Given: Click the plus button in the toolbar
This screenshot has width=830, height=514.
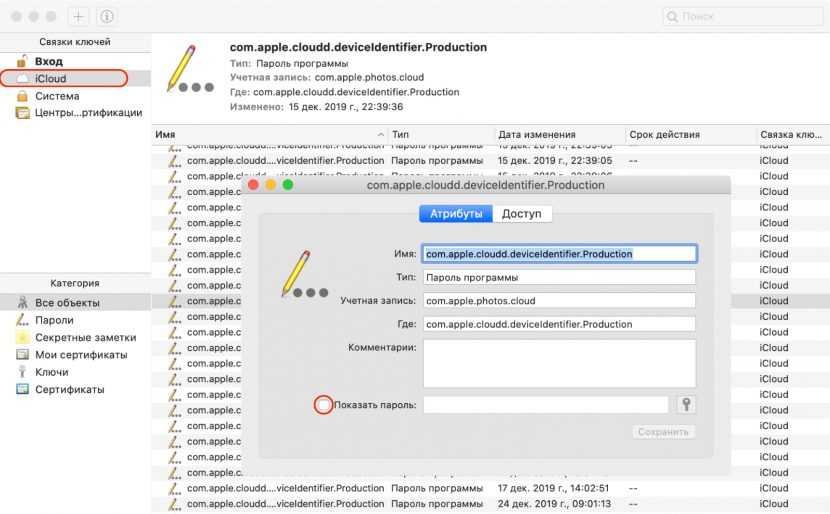Looking at the screenshot, I should (79, 16).
